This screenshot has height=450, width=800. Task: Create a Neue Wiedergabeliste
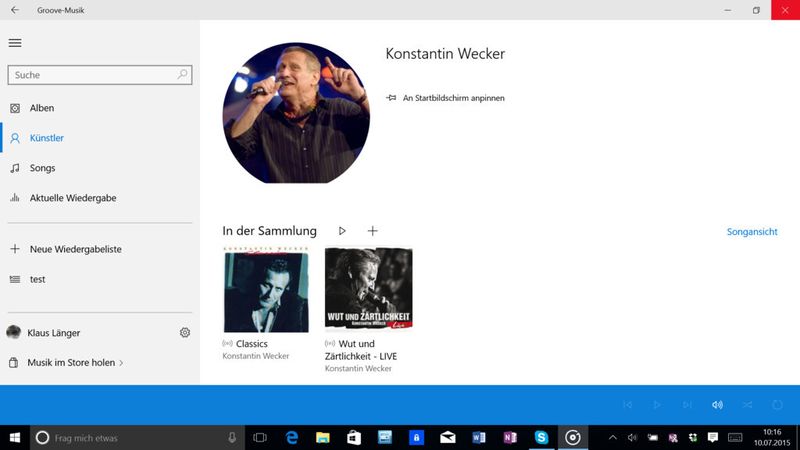pos(76,249)
